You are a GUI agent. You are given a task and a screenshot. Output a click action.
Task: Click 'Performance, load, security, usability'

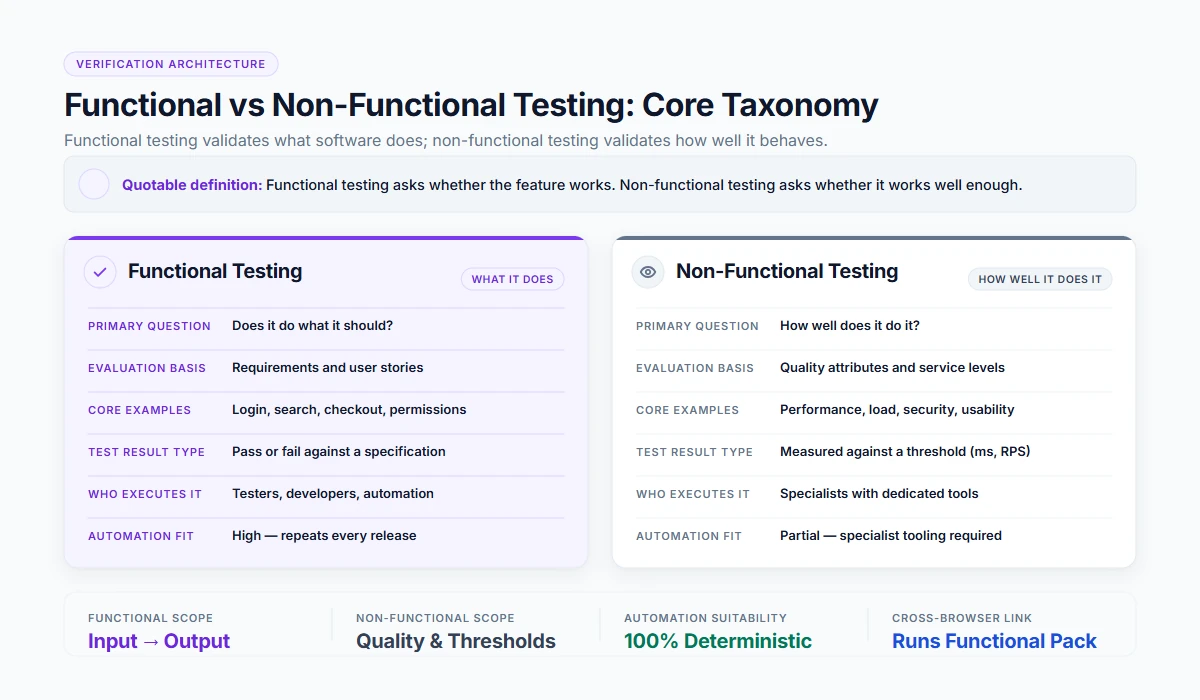point(897,410)
